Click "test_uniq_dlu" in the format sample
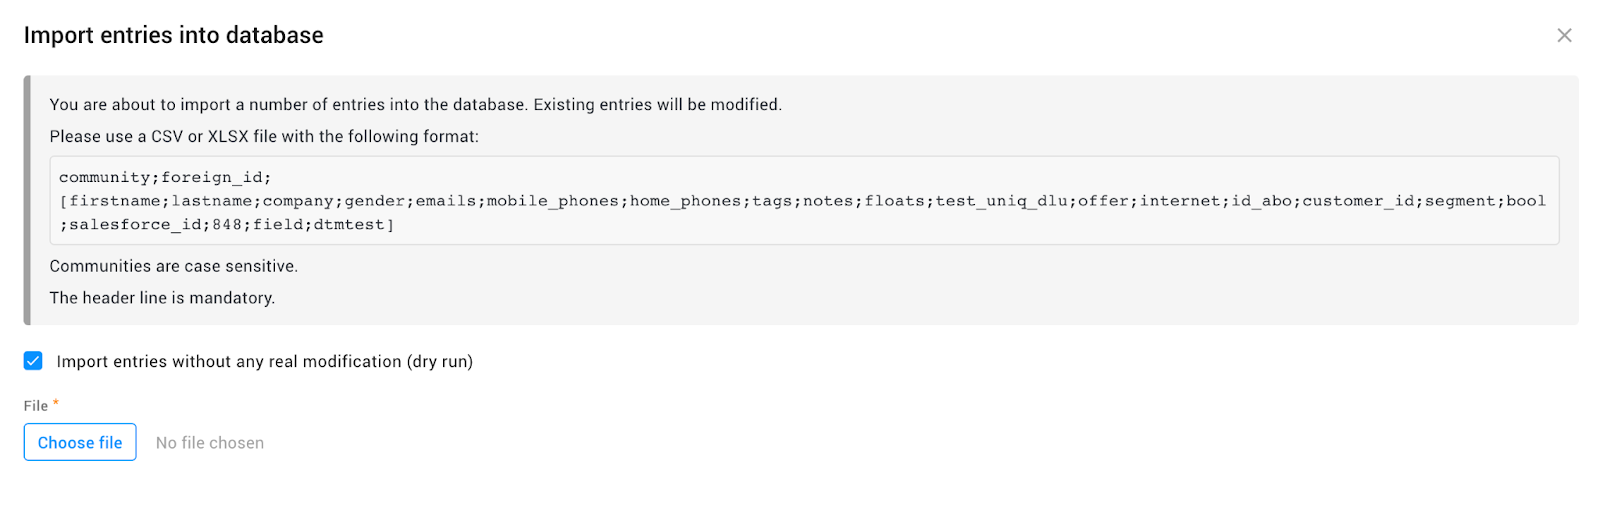Screen dimensions: 1600x515 click(1001, 201)
